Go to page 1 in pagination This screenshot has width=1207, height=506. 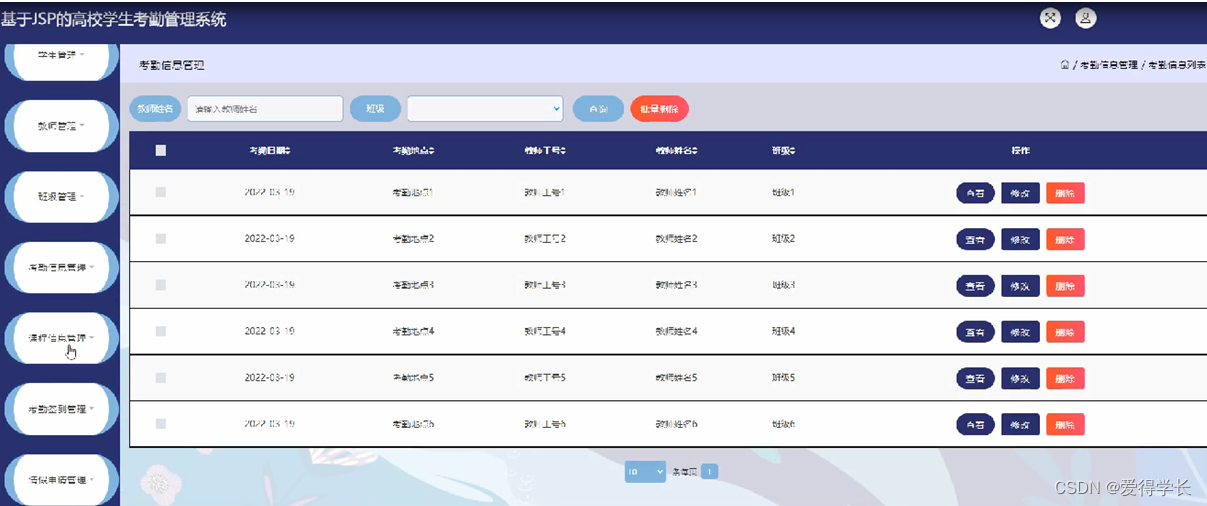coord(709,471)
